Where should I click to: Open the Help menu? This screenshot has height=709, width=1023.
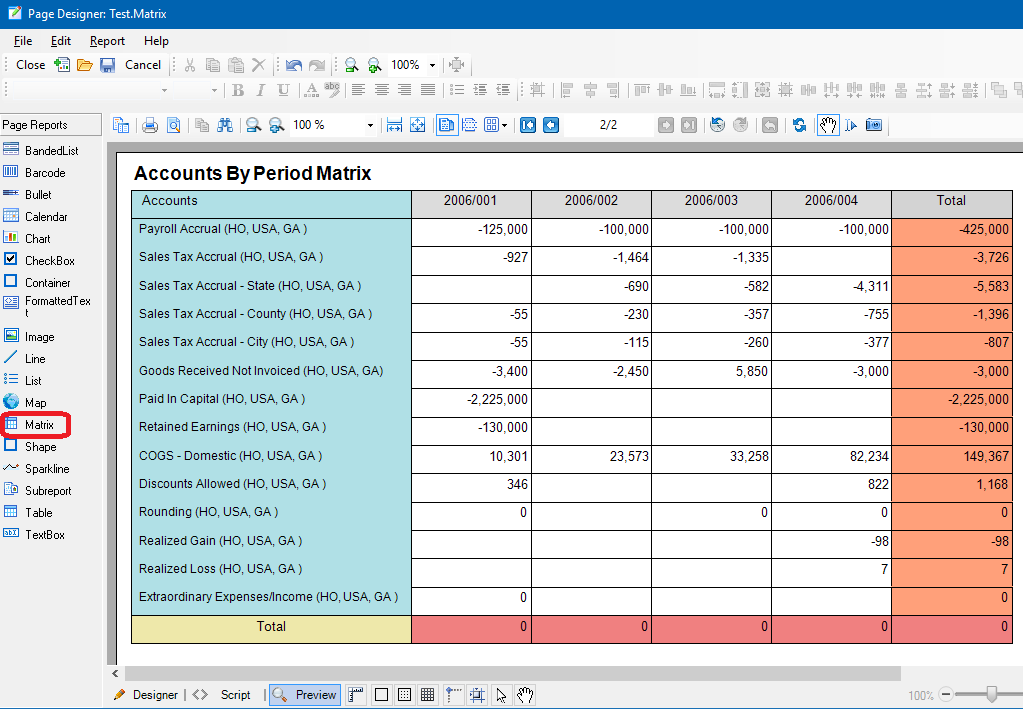tap(156, 40)
